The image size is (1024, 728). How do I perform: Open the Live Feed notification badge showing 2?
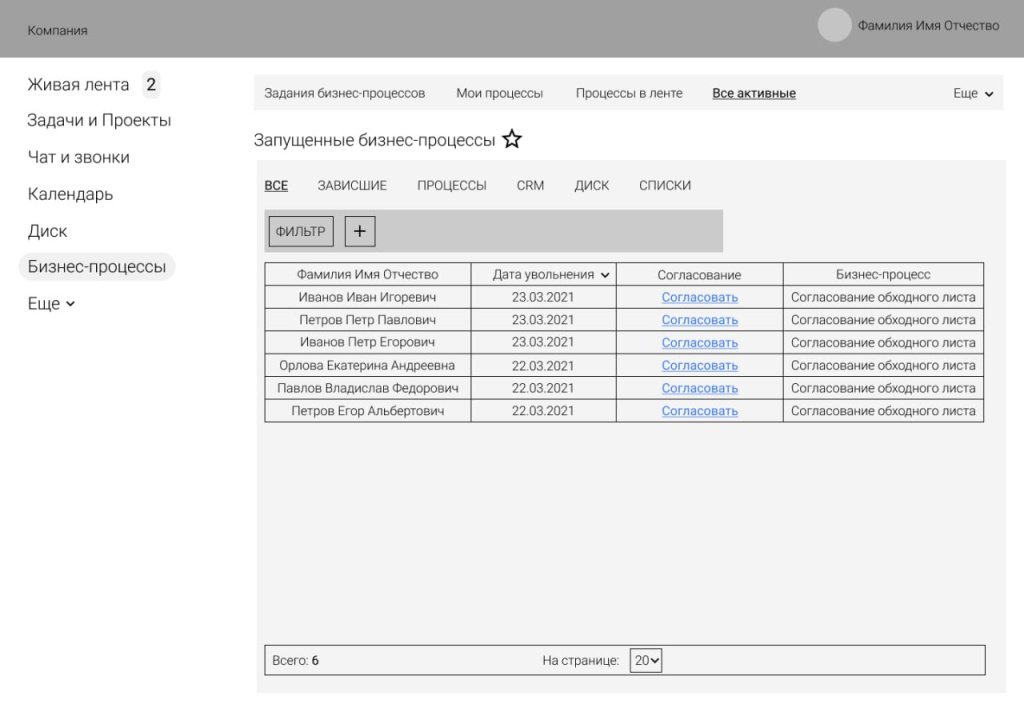click(x=151, y=85)
